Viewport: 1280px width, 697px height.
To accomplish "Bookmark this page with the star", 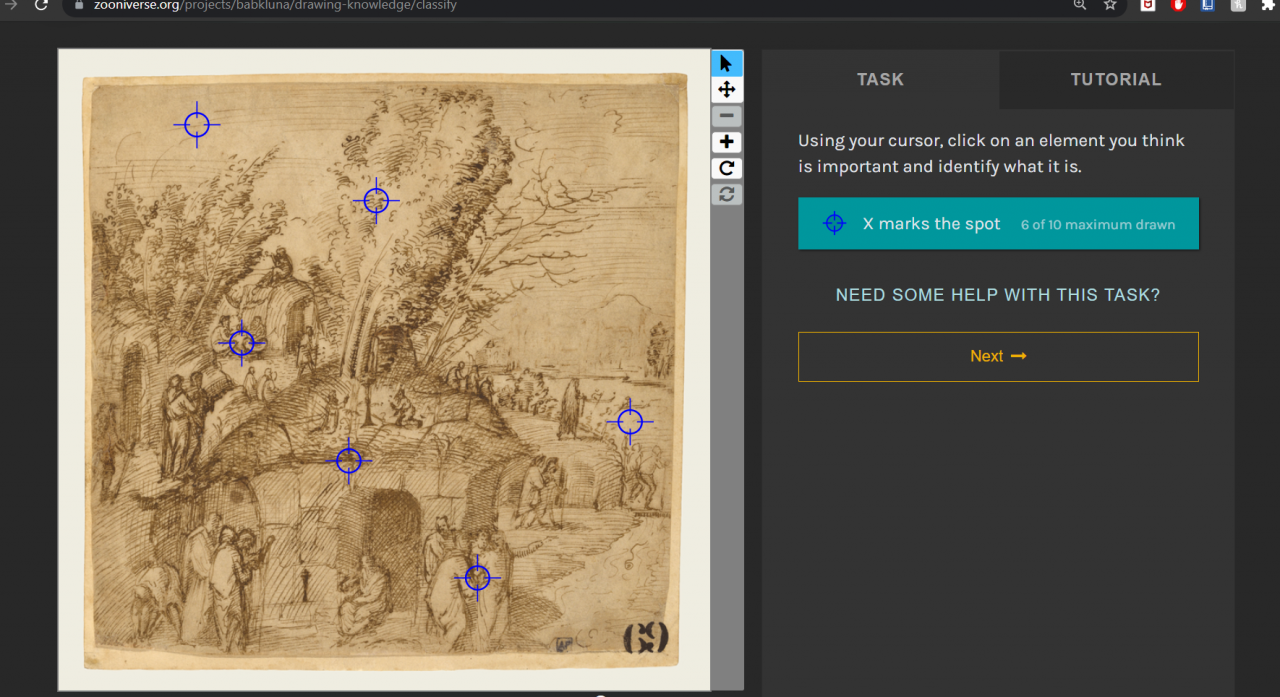I will coord(1110,5).
